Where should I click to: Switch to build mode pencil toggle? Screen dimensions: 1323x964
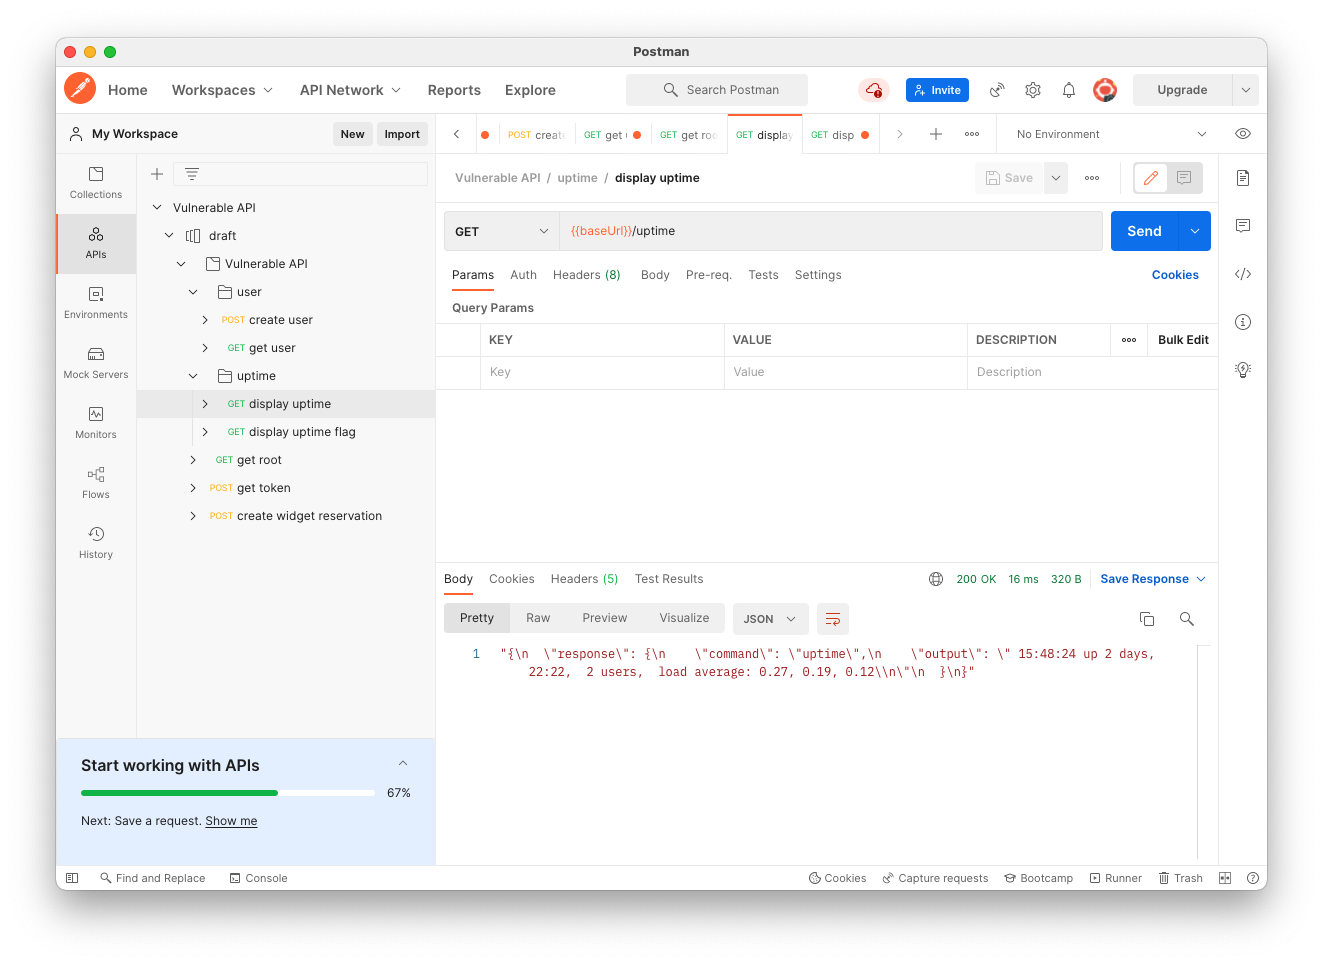[x=1151, y=178]
